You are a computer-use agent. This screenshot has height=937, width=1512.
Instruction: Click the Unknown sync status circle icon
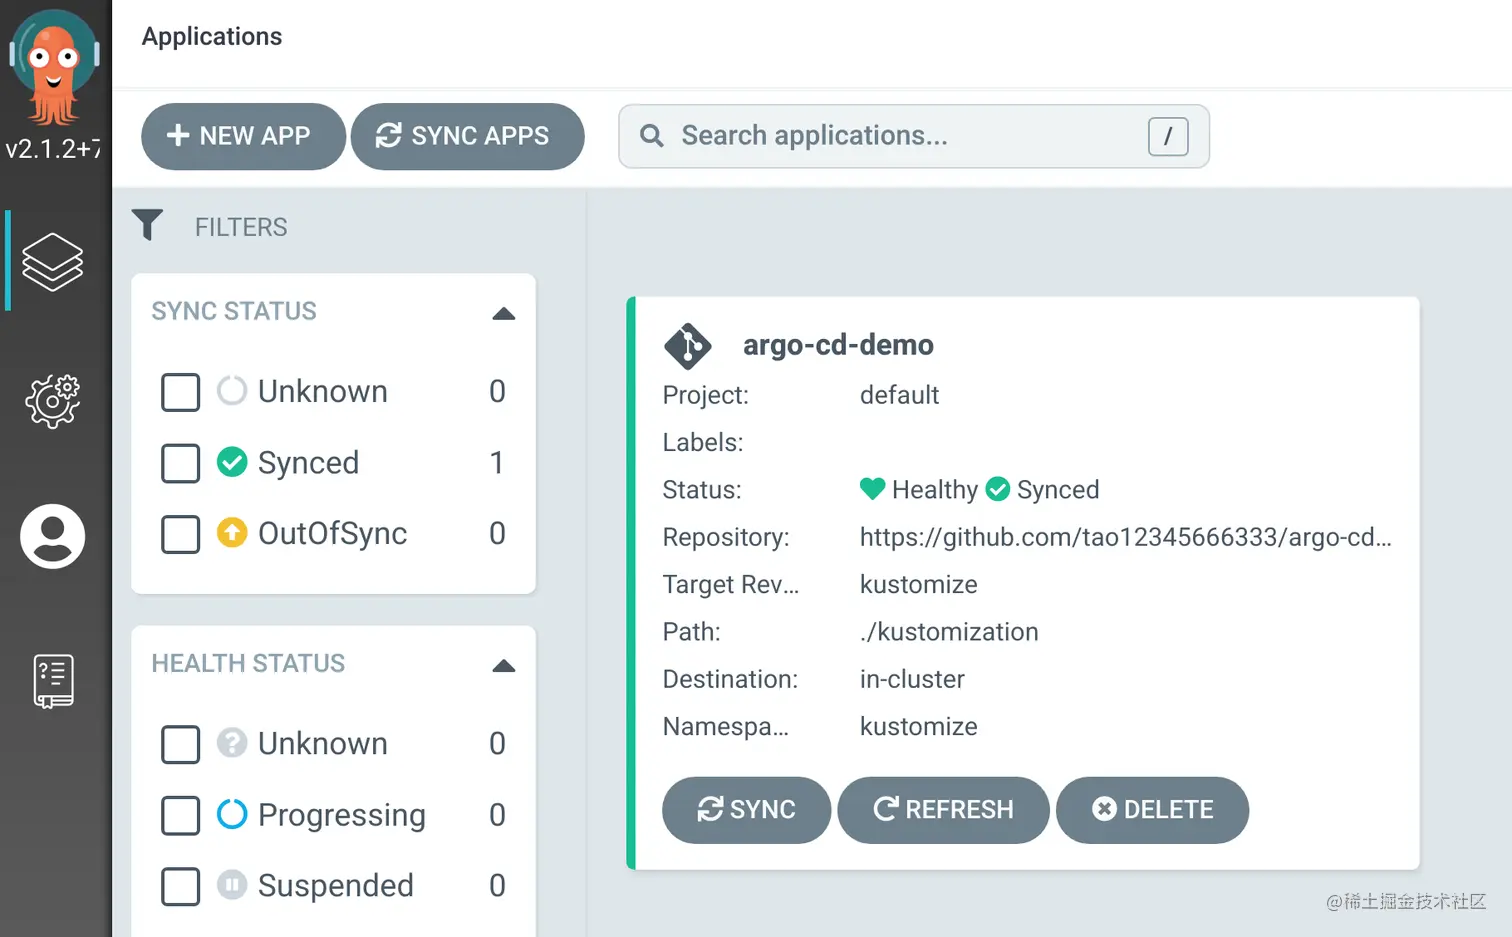[232, 391]
